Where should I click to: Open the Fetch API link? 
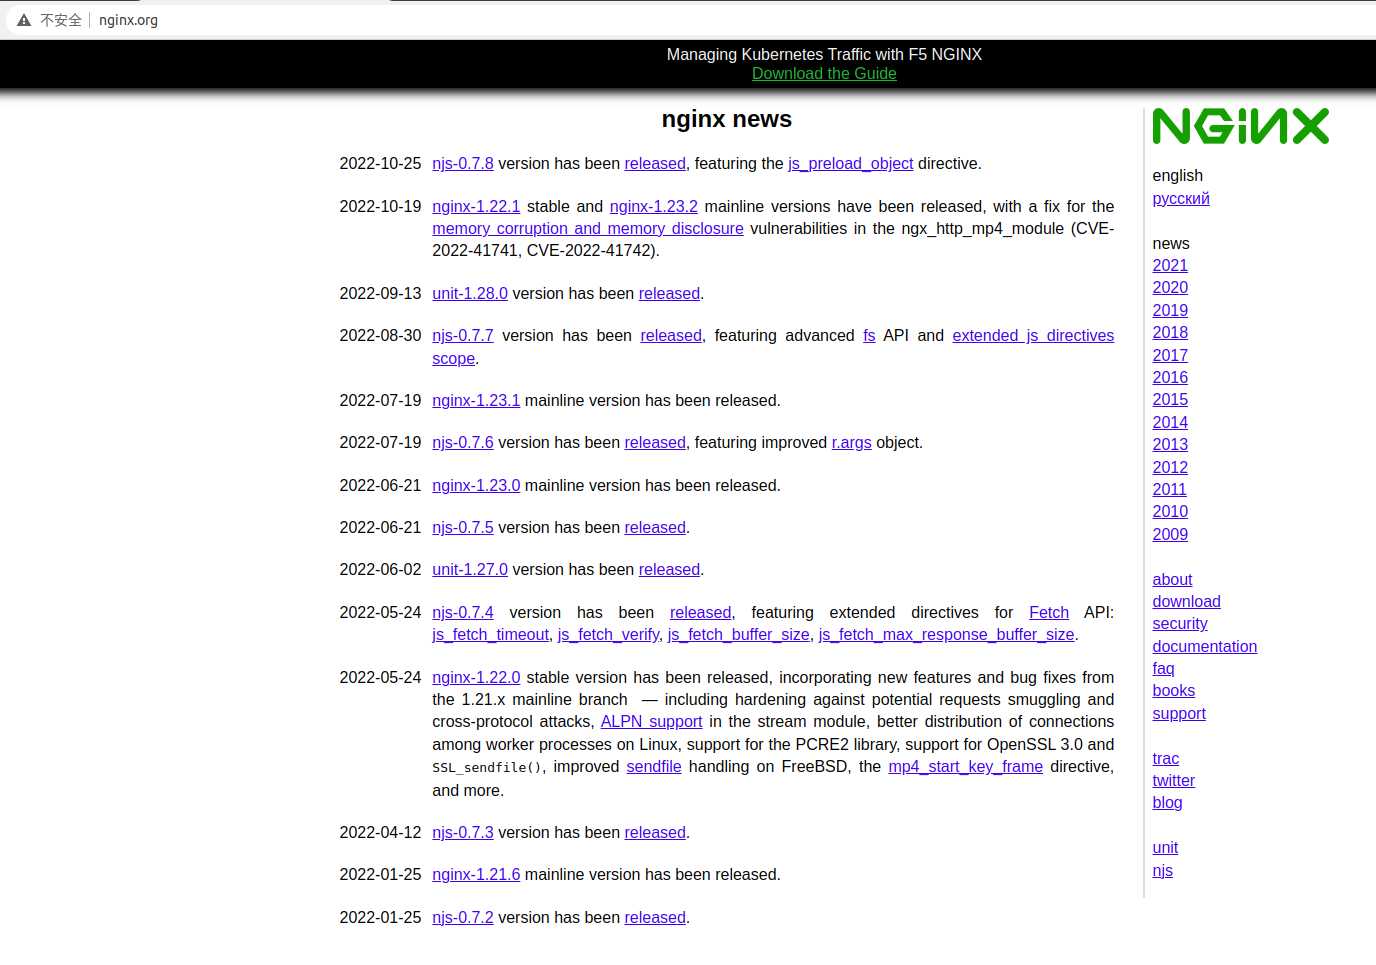[x=1049, y=613]
